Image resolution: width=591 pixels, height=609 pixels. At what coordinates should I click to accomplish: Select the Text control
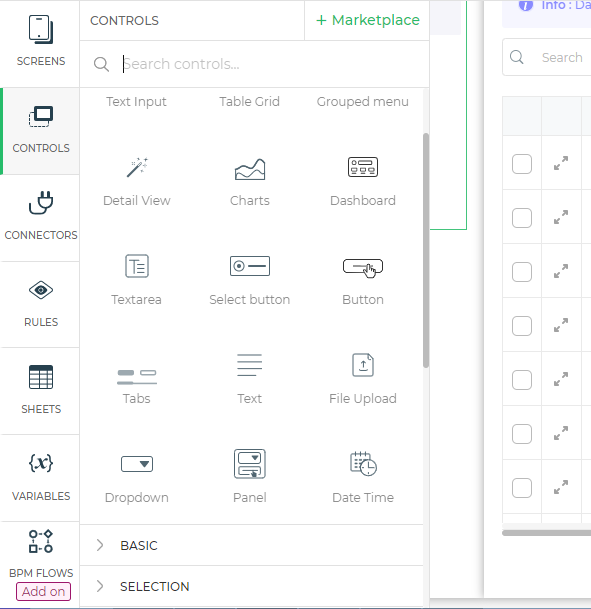tap(250, 380)
